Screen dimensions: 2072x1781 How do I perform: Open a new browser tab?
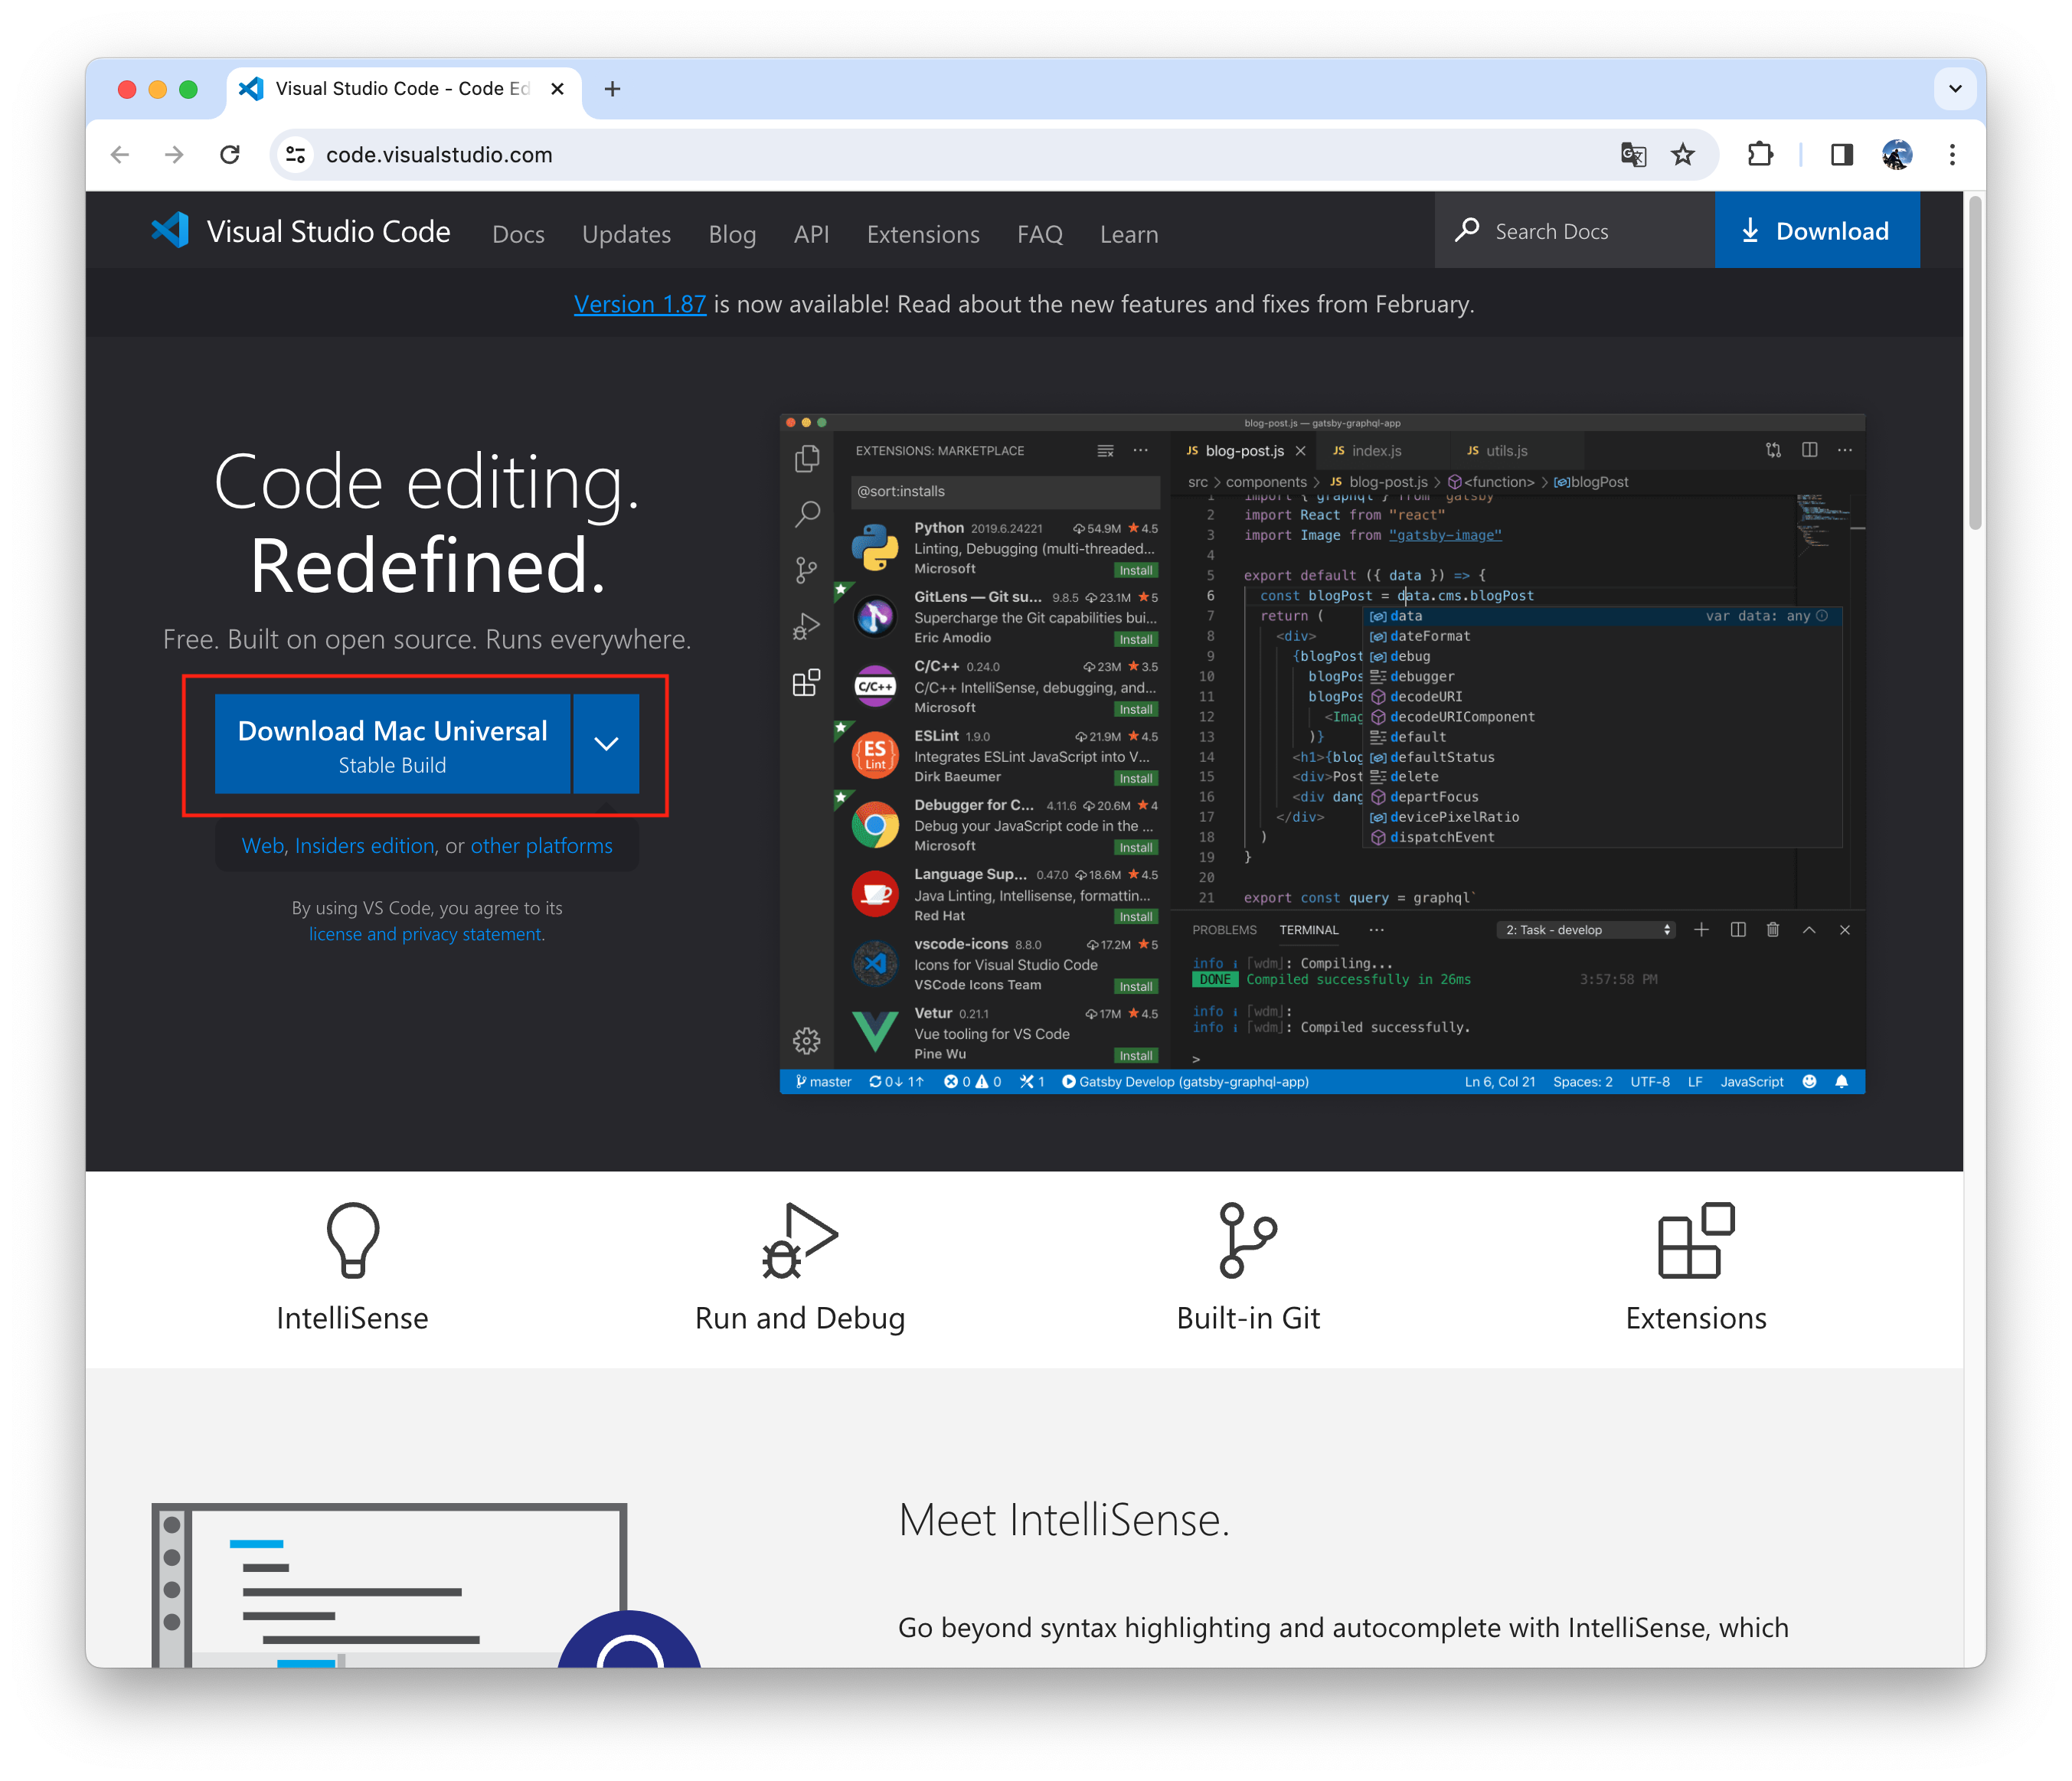pyautogui.click(x=613, y=89)
